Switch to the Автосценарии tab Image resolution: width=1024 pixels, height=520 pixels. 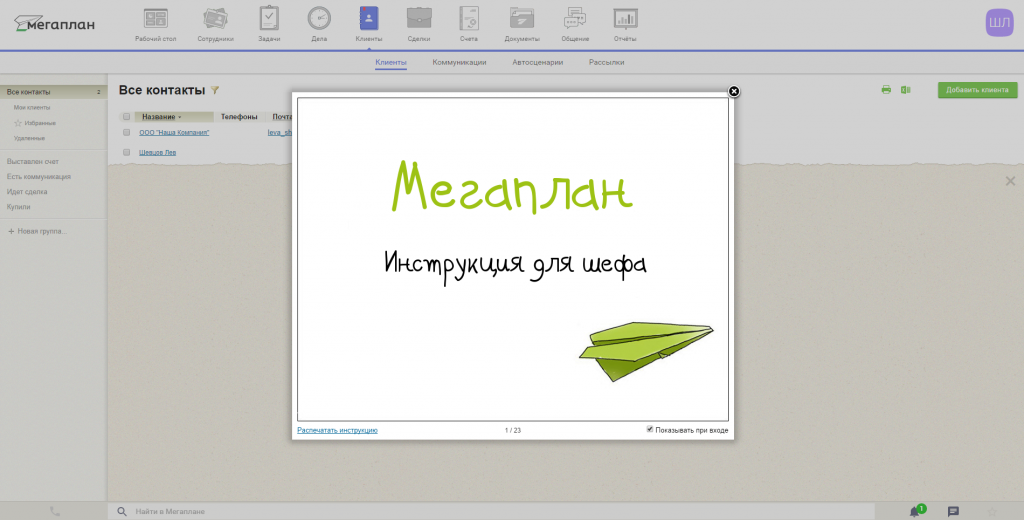point(537,63)
